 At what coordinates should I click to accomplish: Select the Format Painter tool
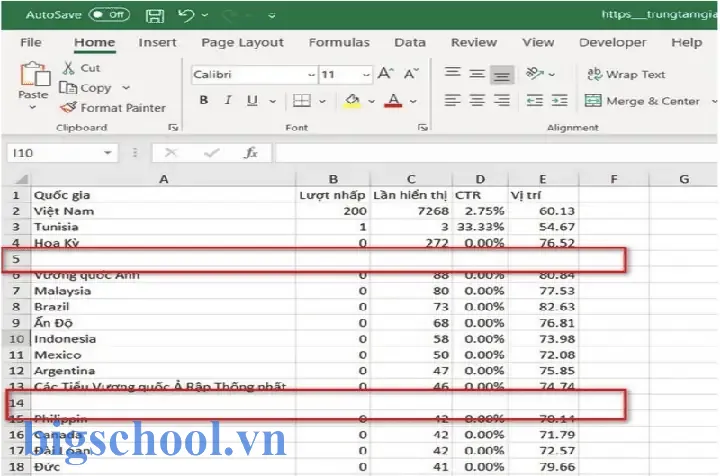tap(112, 108)
